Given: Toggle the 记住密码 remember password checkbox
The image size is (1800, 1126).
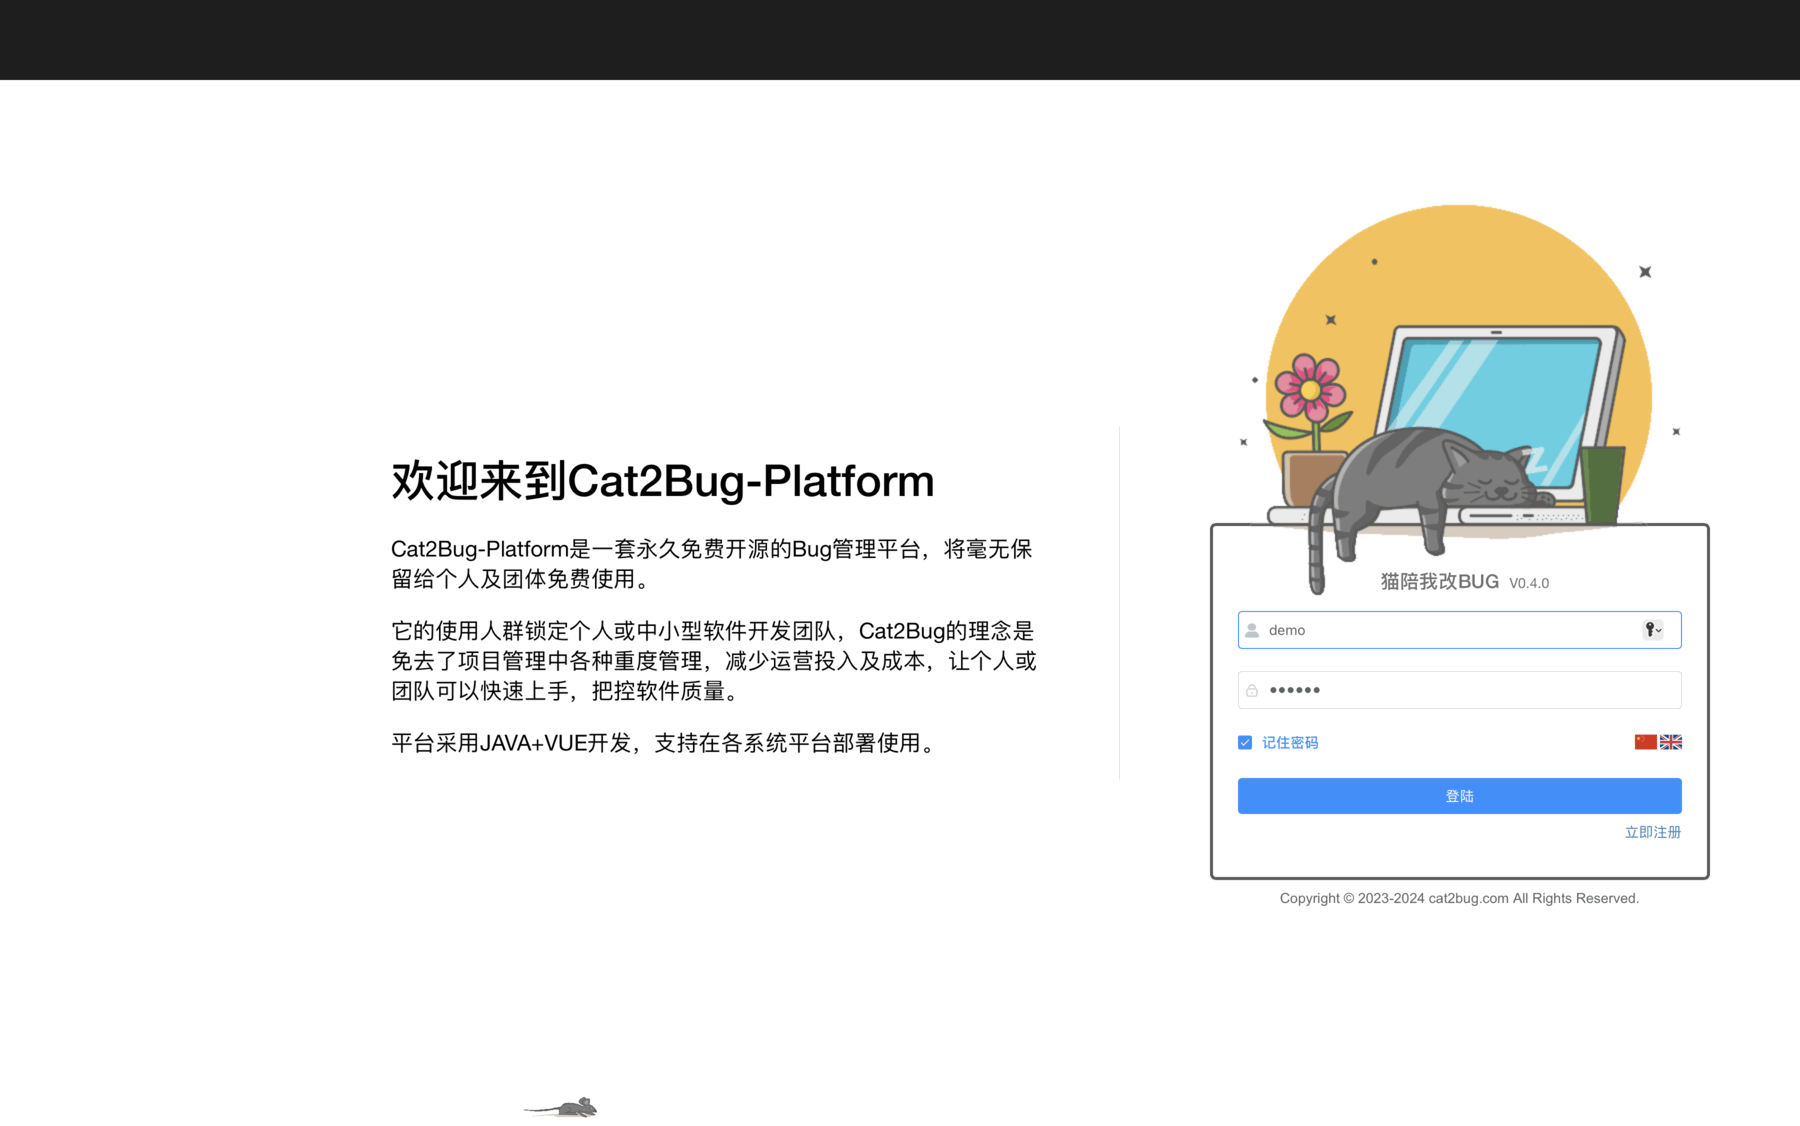Looking at the screenshot, I should [1245, 742].
